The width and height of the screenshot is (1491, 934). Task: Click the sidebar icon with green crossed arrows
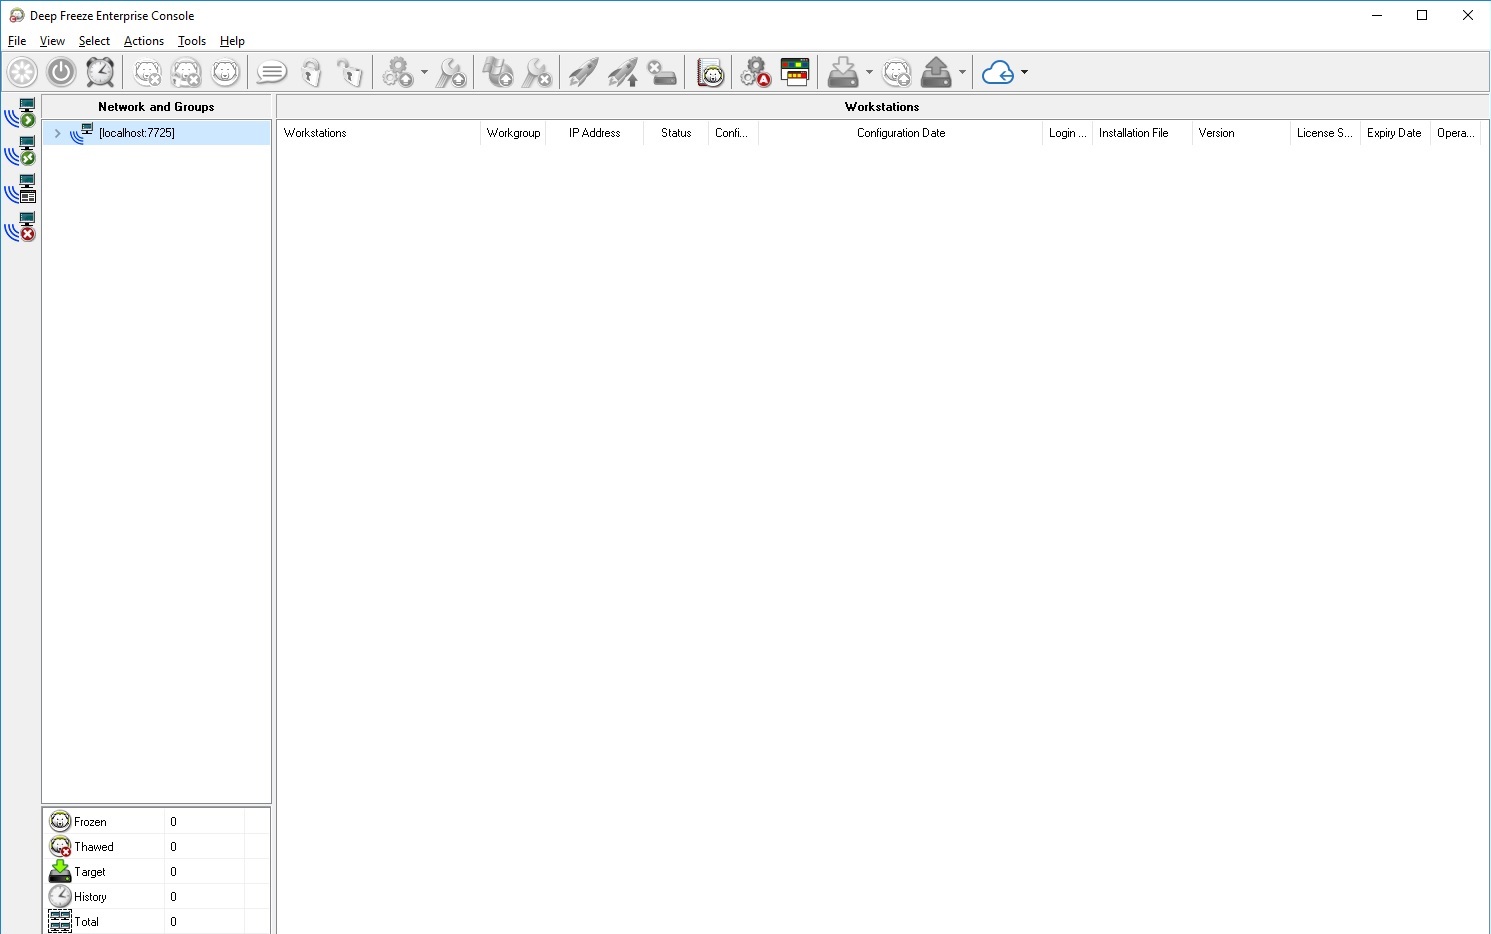coord(21,151)
